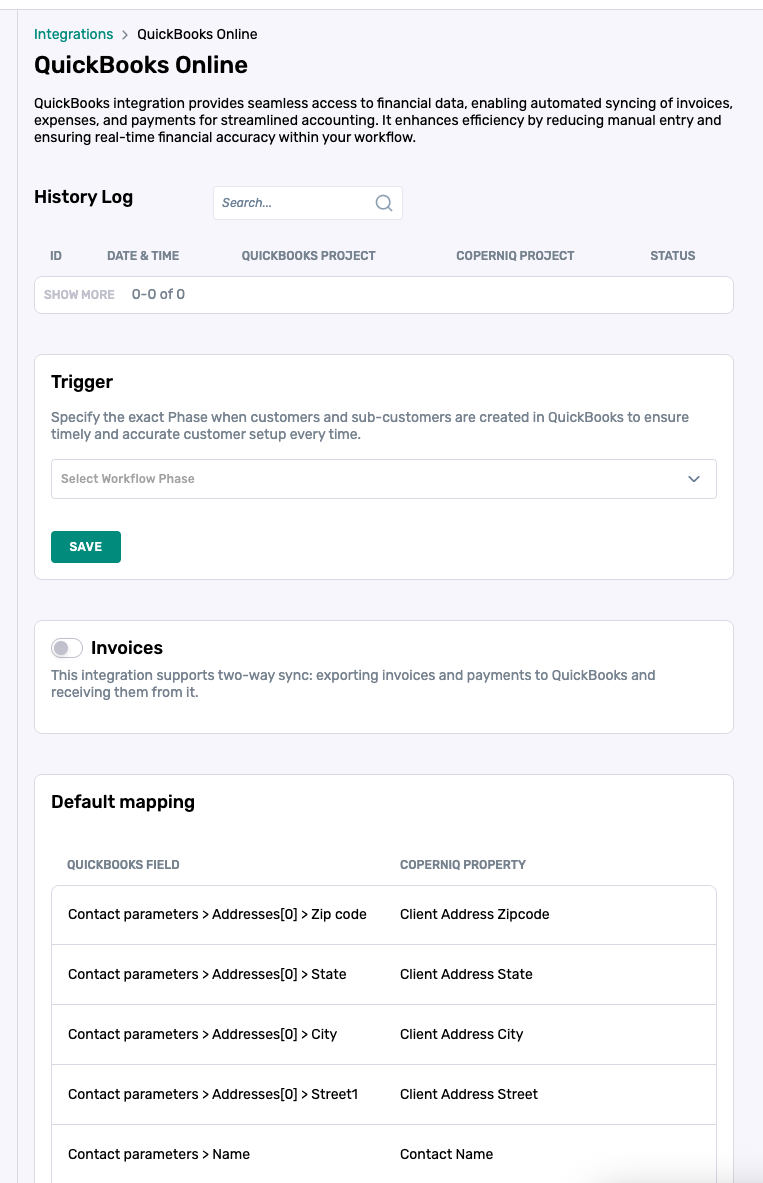Click the Trigger section heading

point(82,382)
